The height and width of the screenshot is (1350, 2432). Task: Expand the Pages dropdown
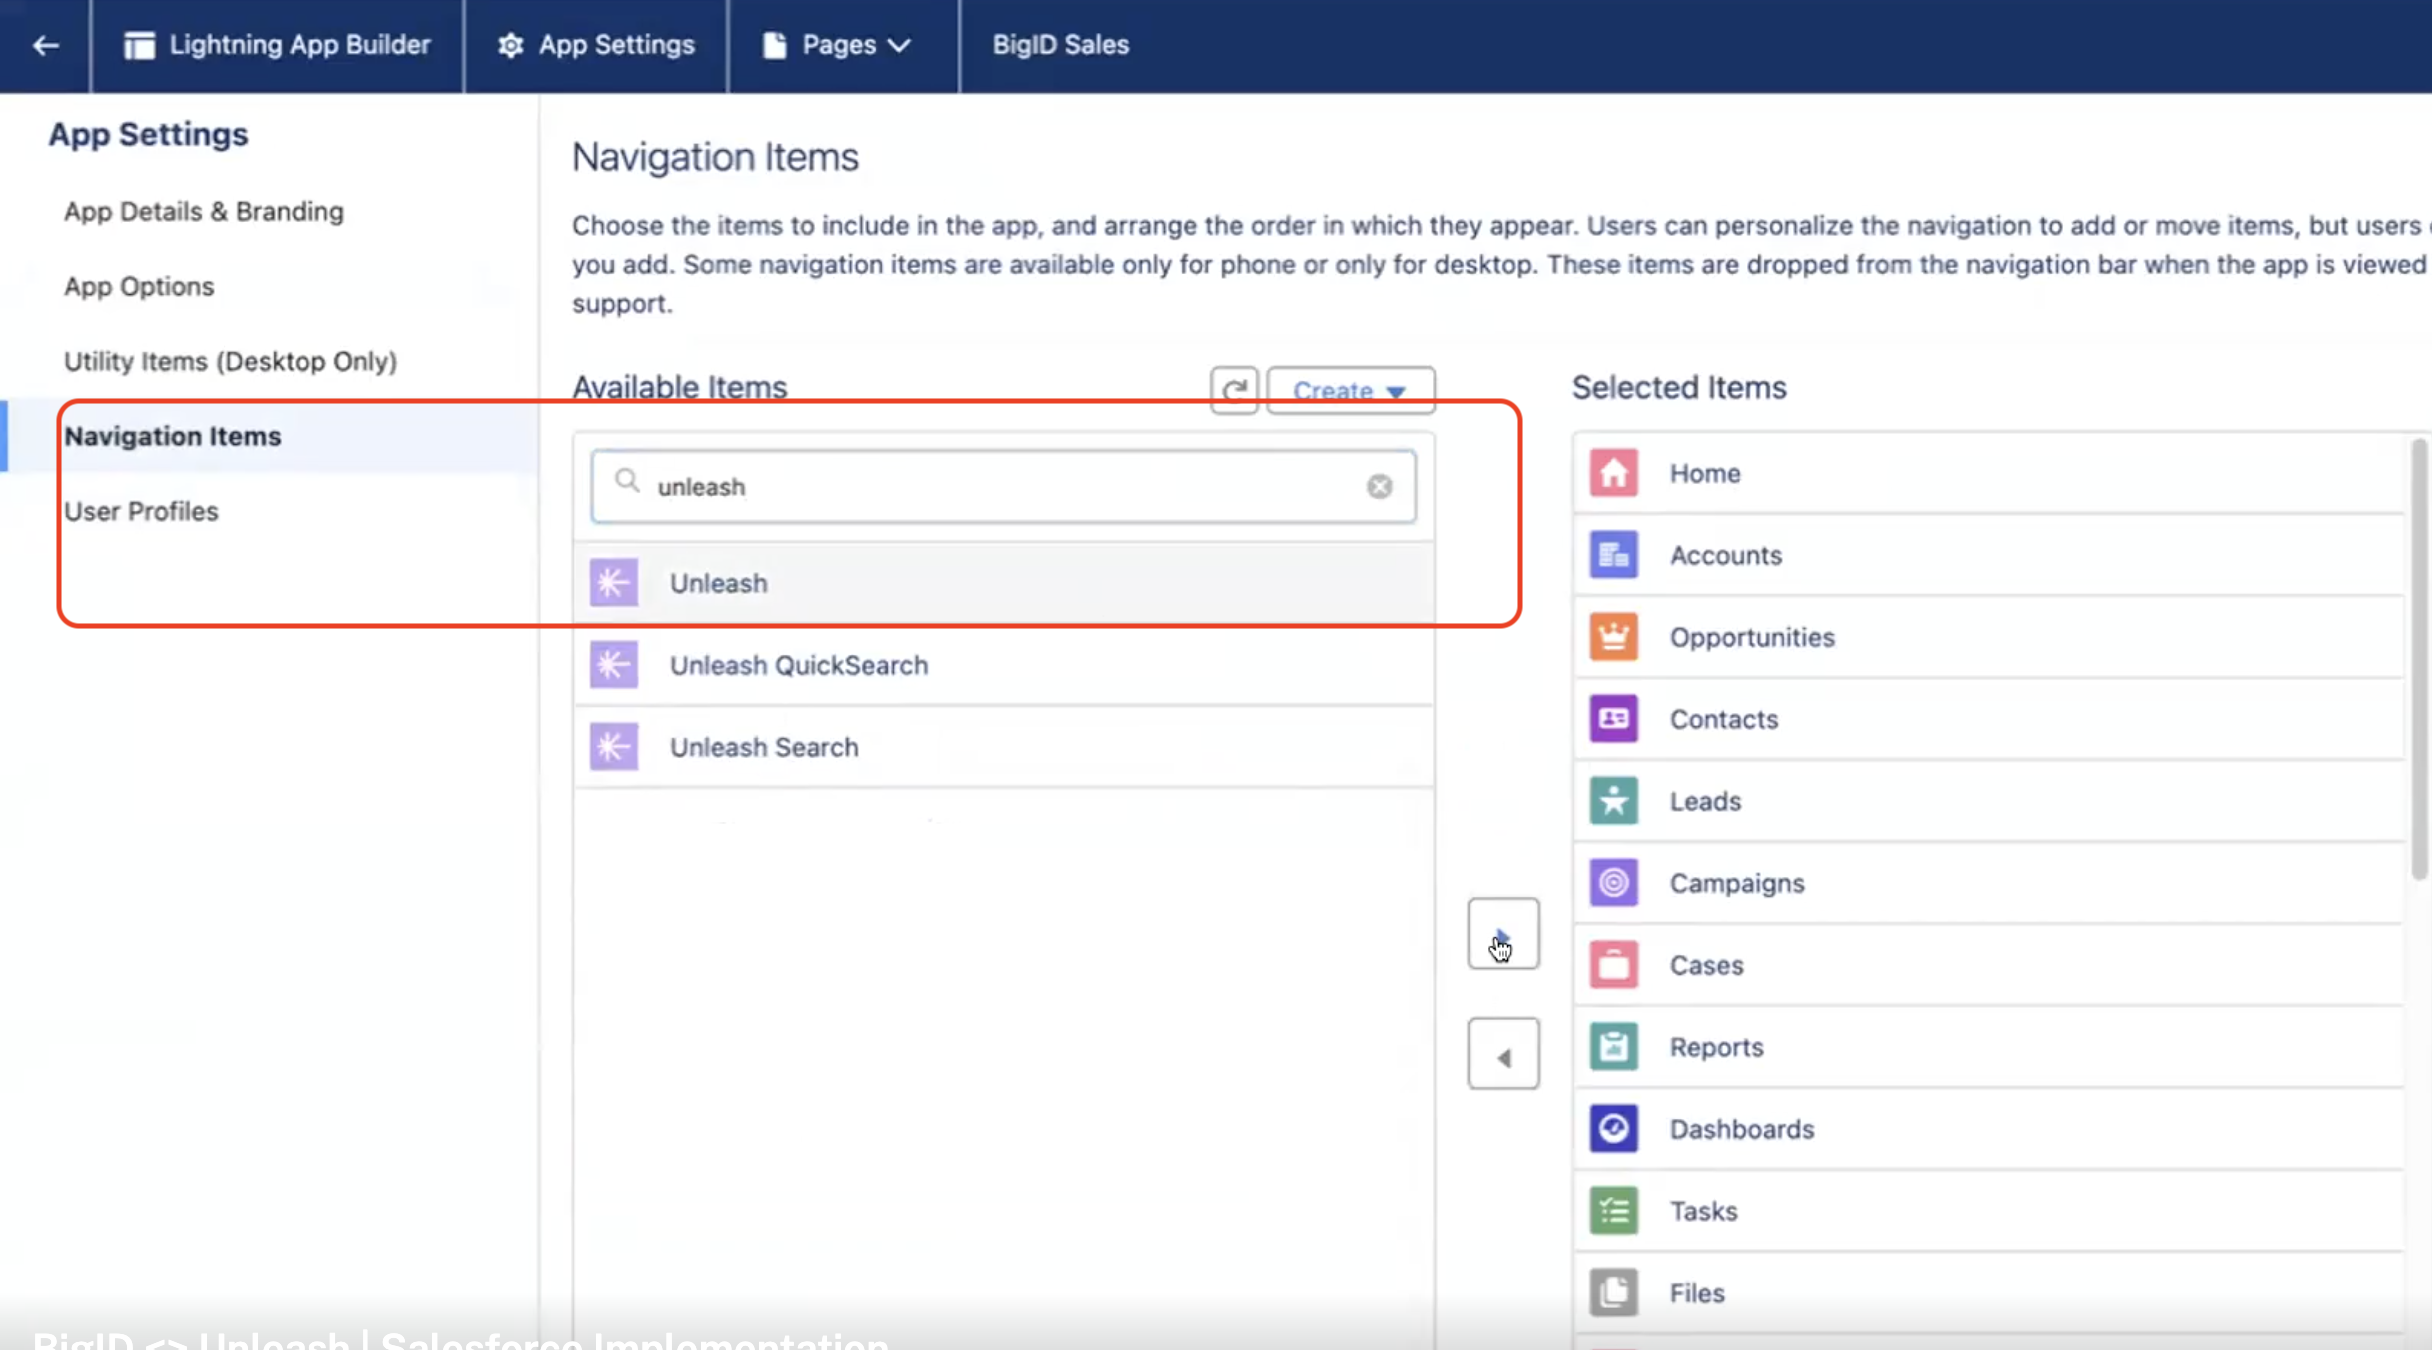(x=837, y=45)
